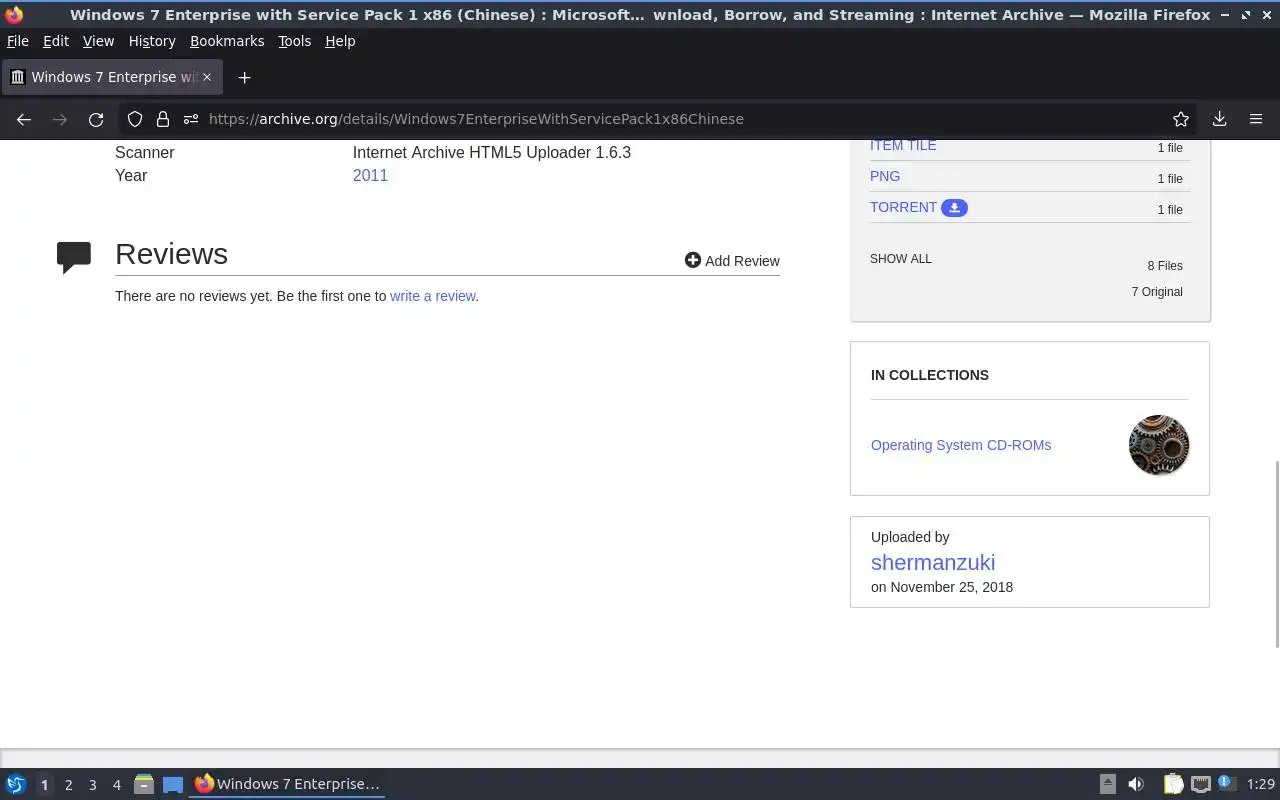
Task: Click the Add Review plus icon
Action: point(692,260)
